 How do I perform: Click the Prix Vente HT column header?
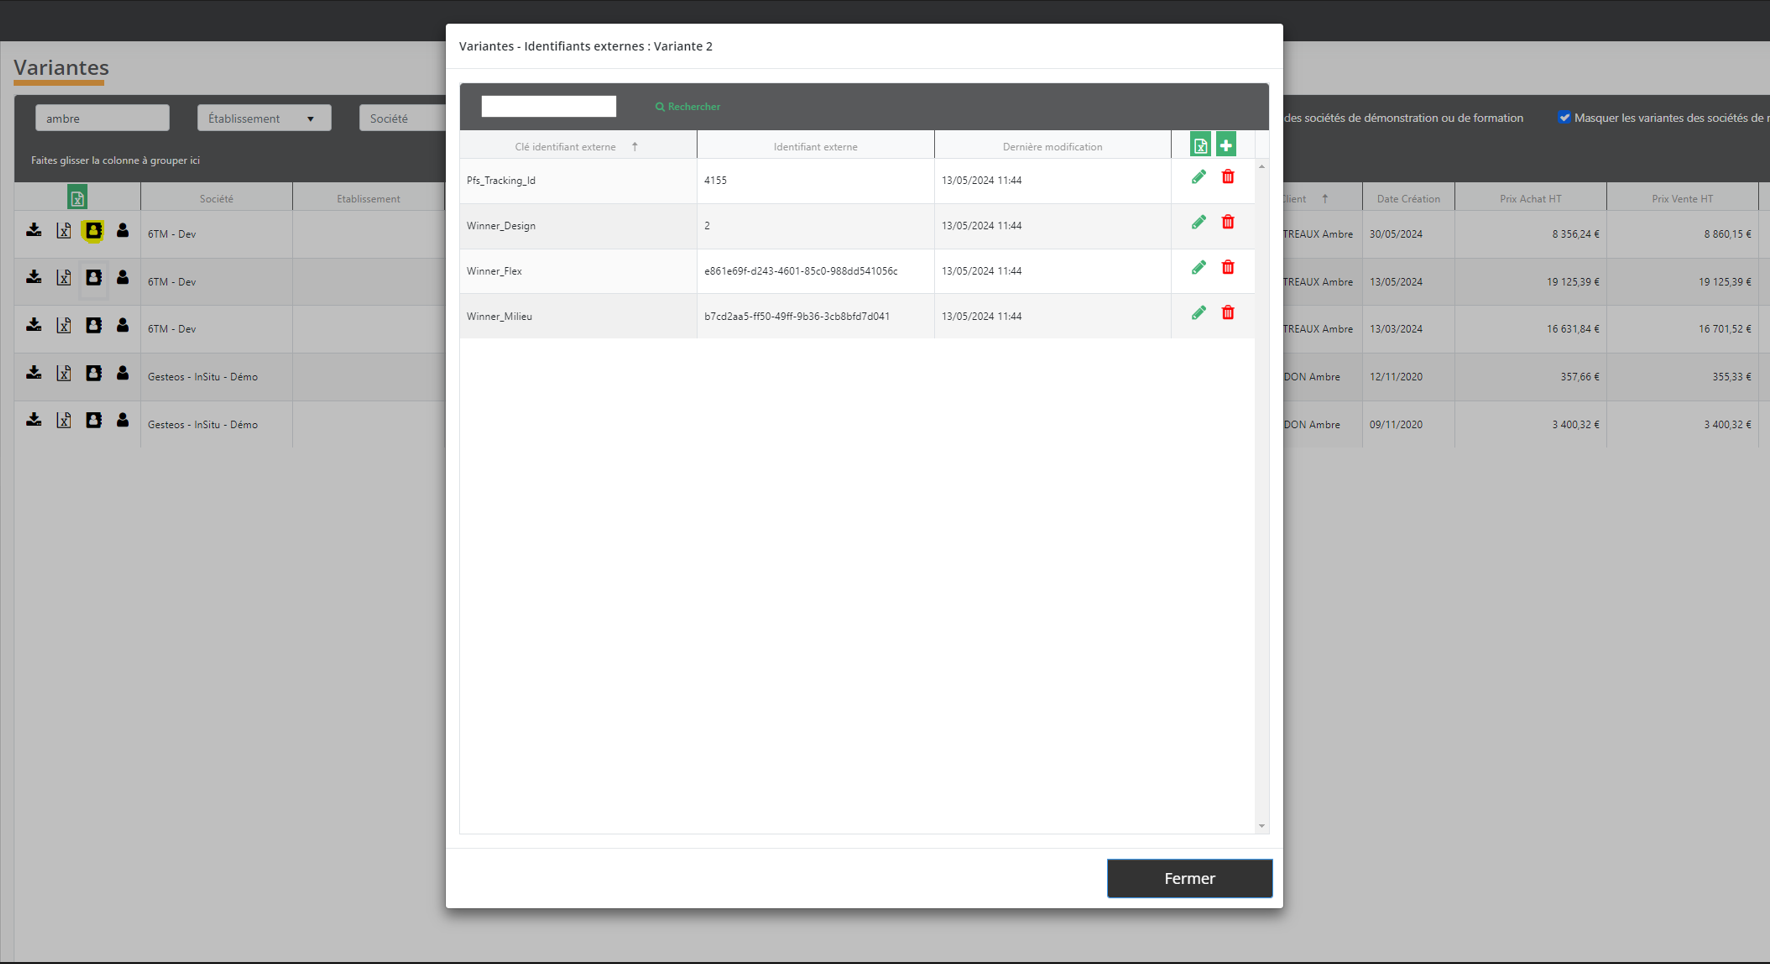point(1682,199)
